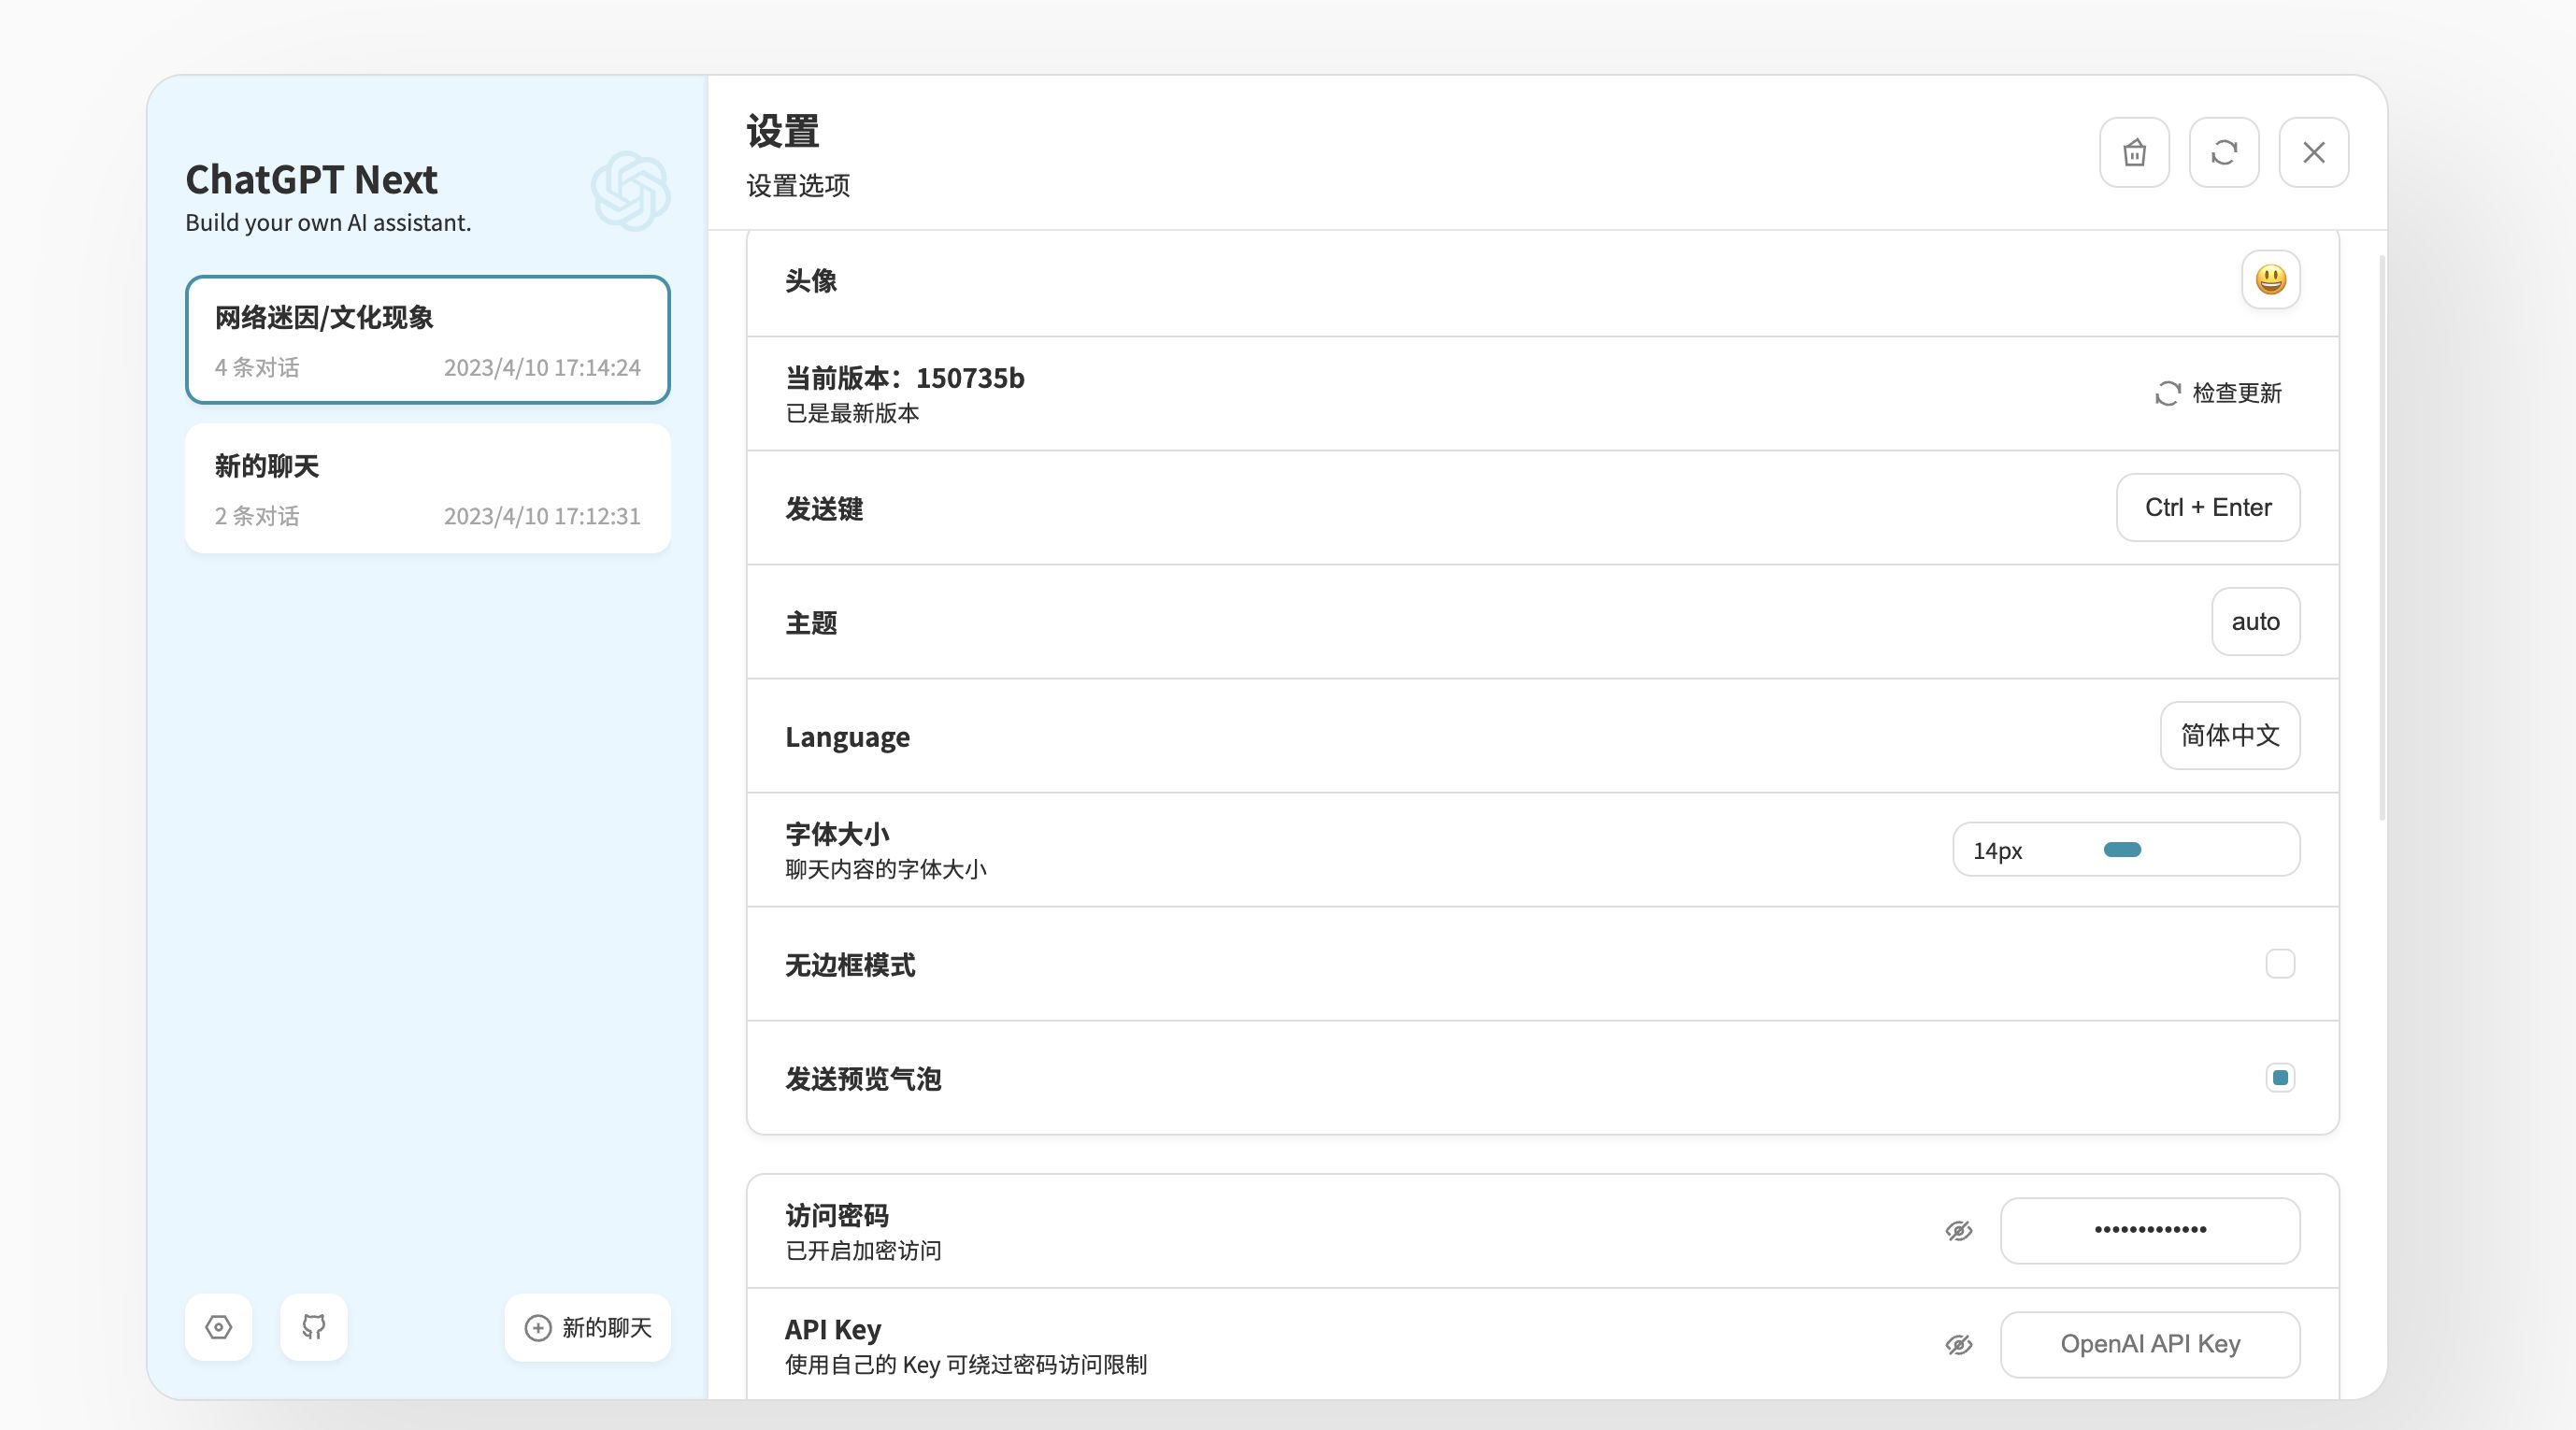This screenshot has width=2576, height=1430.
Task: Open the GitHub icon in sidebar
Action: [314, 1327]
